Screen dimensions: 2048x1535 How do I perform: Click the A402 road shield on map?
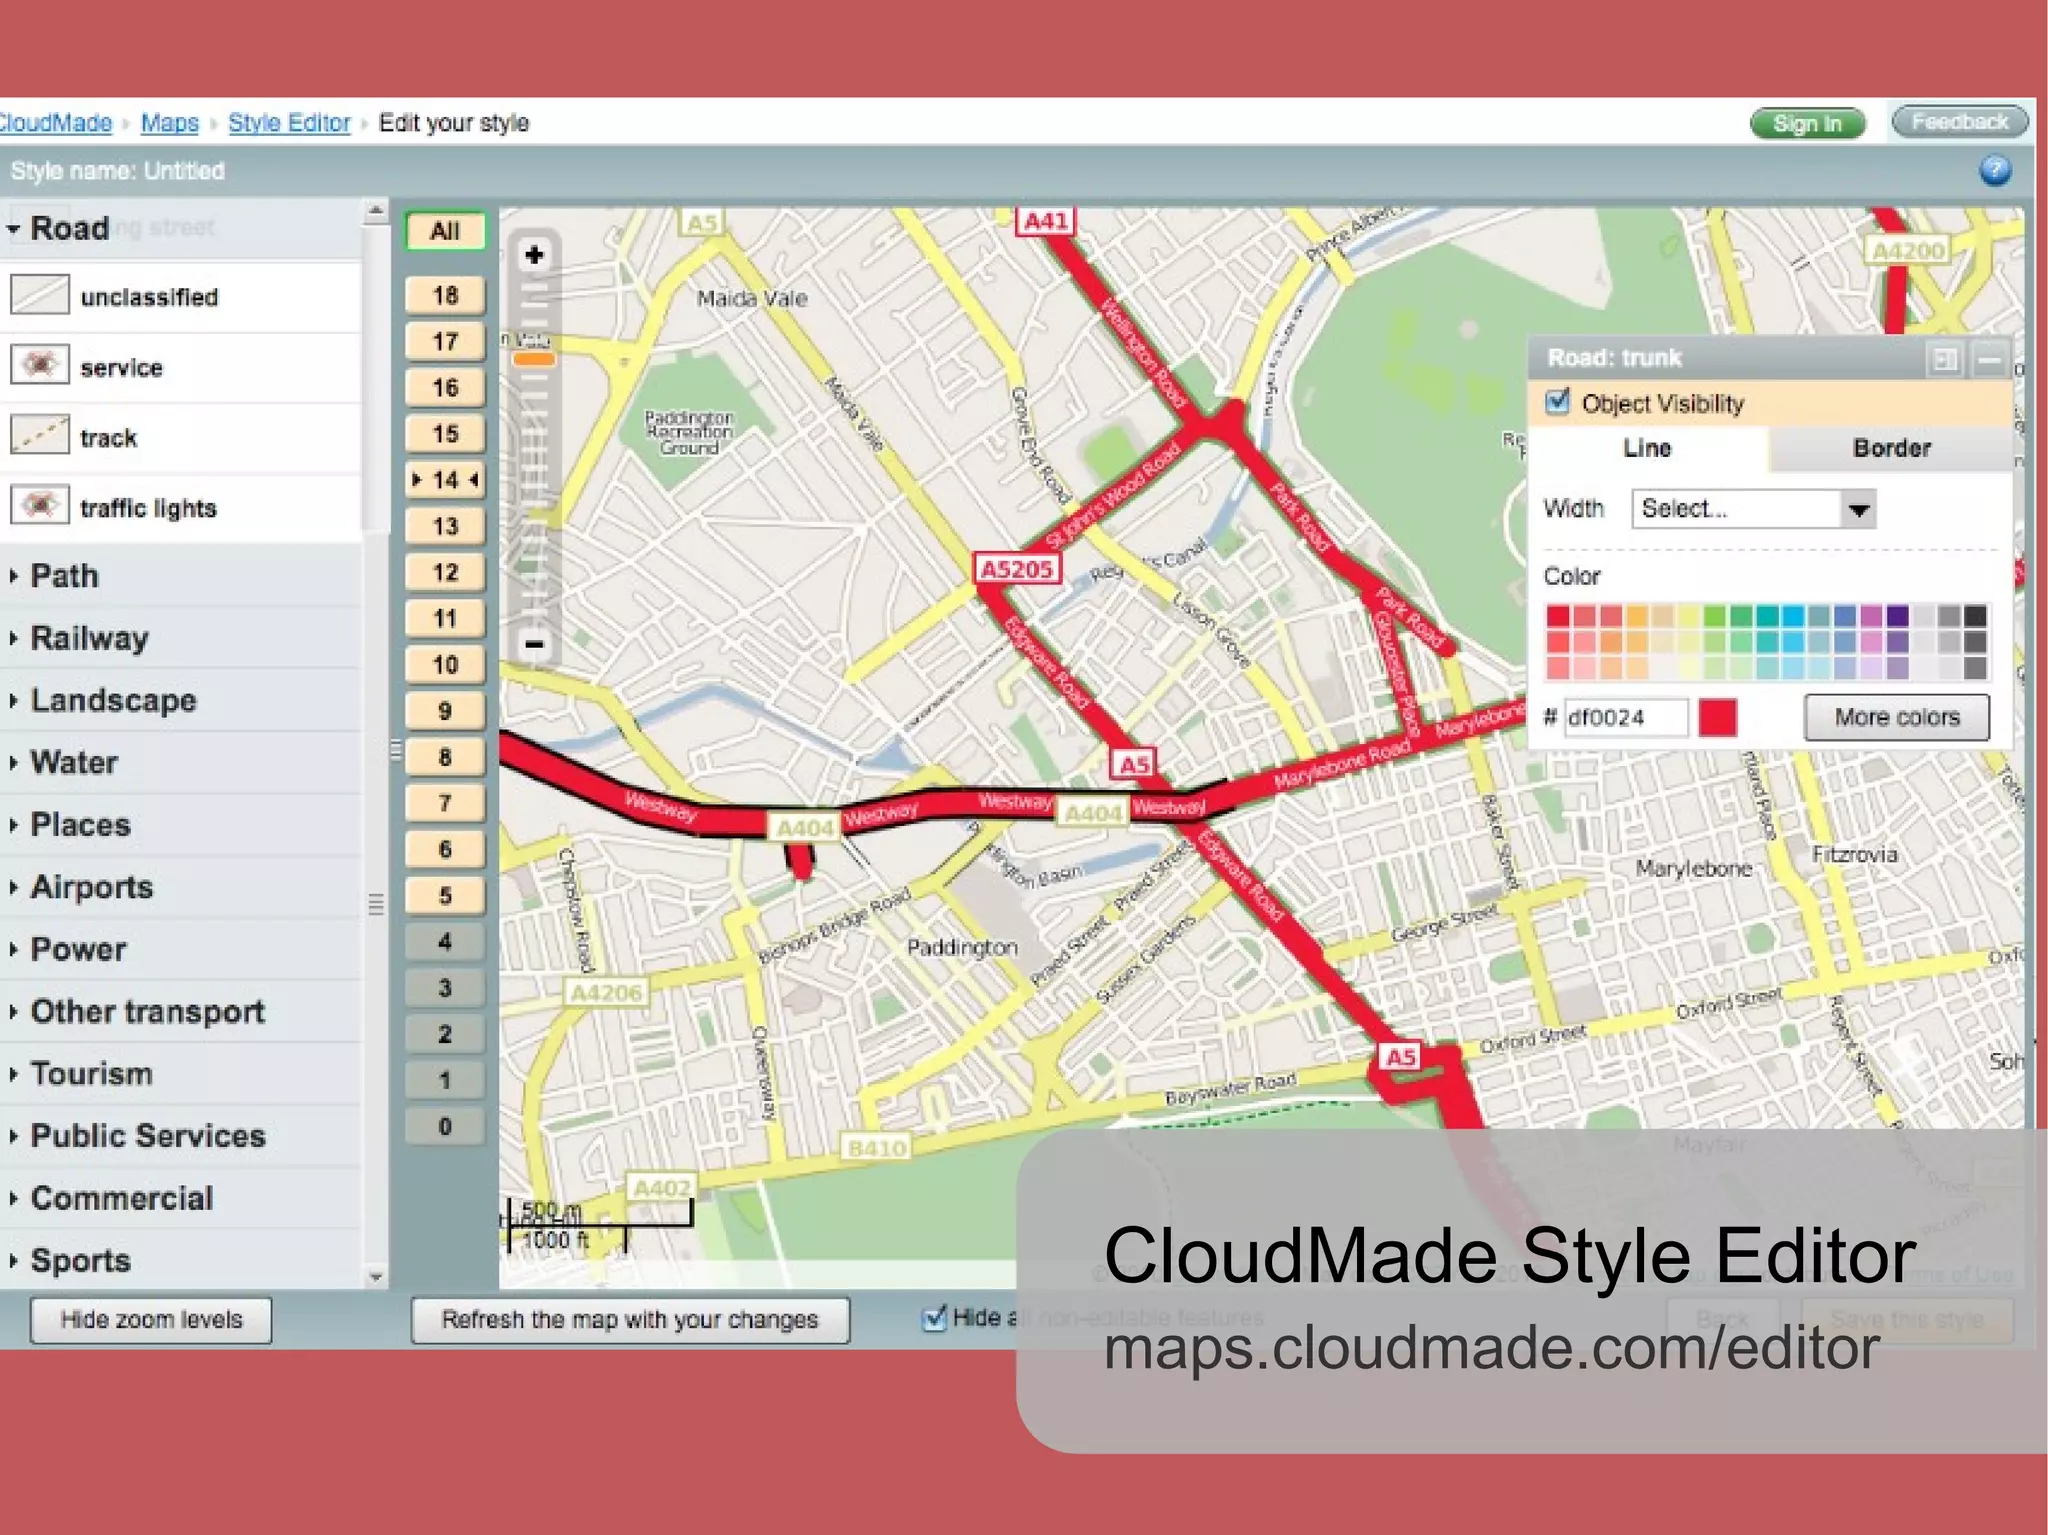tap(660, 1187)
